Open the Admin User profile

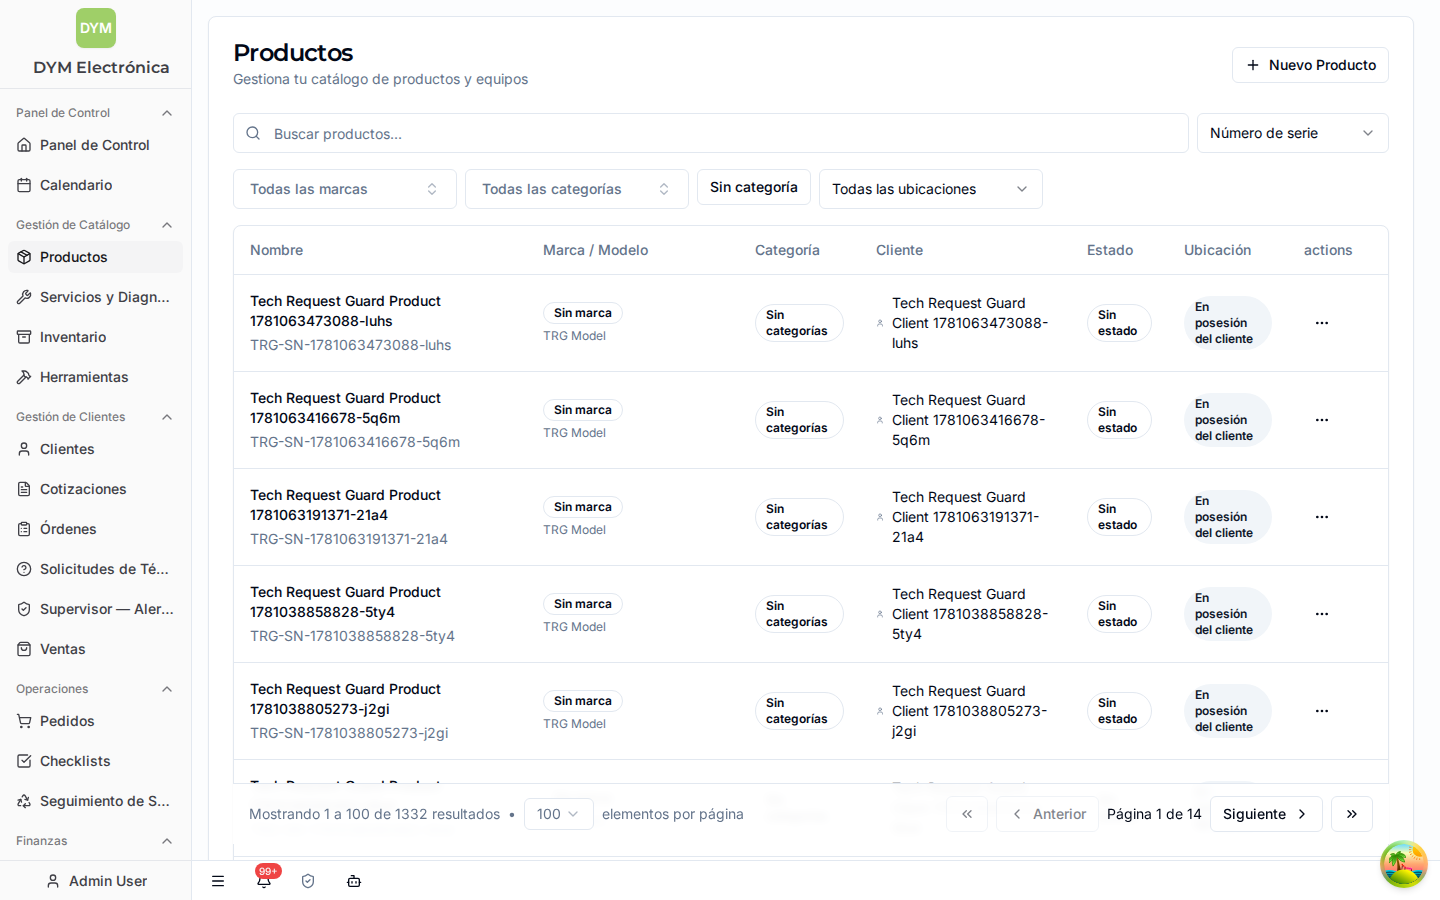(96, 881)
